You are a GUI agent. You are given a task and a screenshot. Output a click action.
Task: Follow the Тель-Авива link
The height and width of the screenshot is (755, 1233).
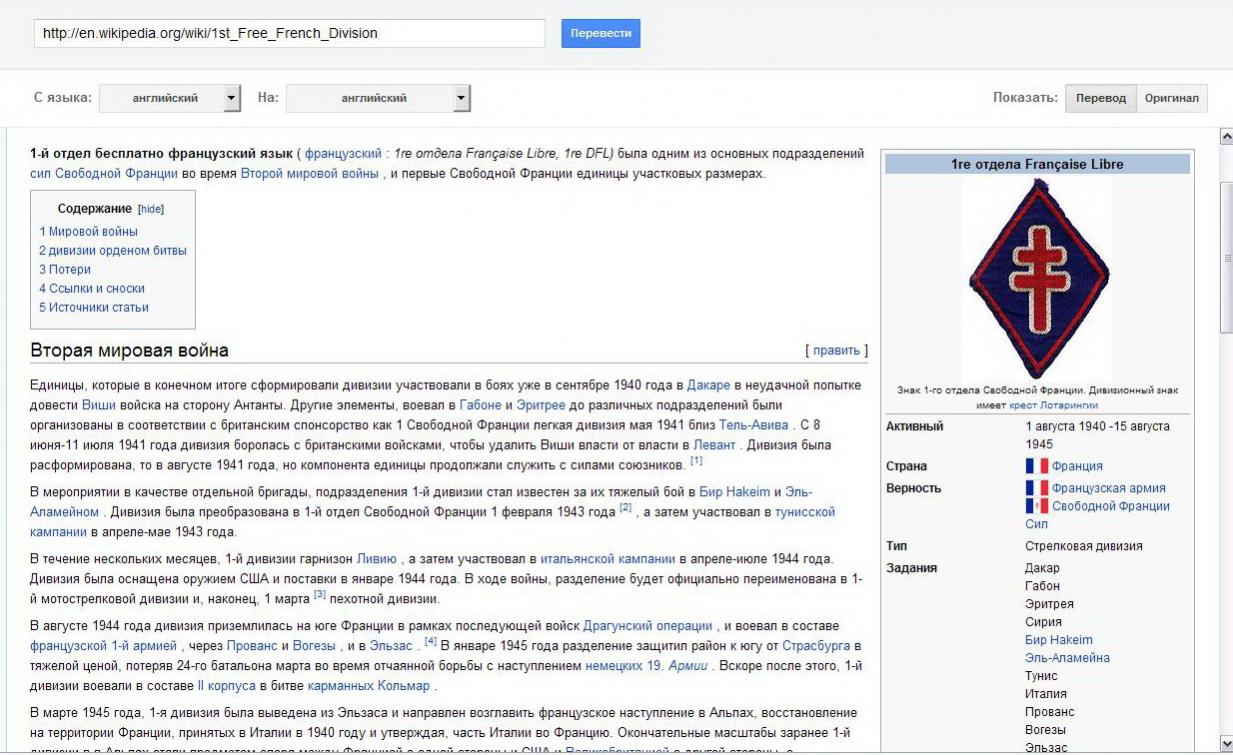[x=753, y=424]
